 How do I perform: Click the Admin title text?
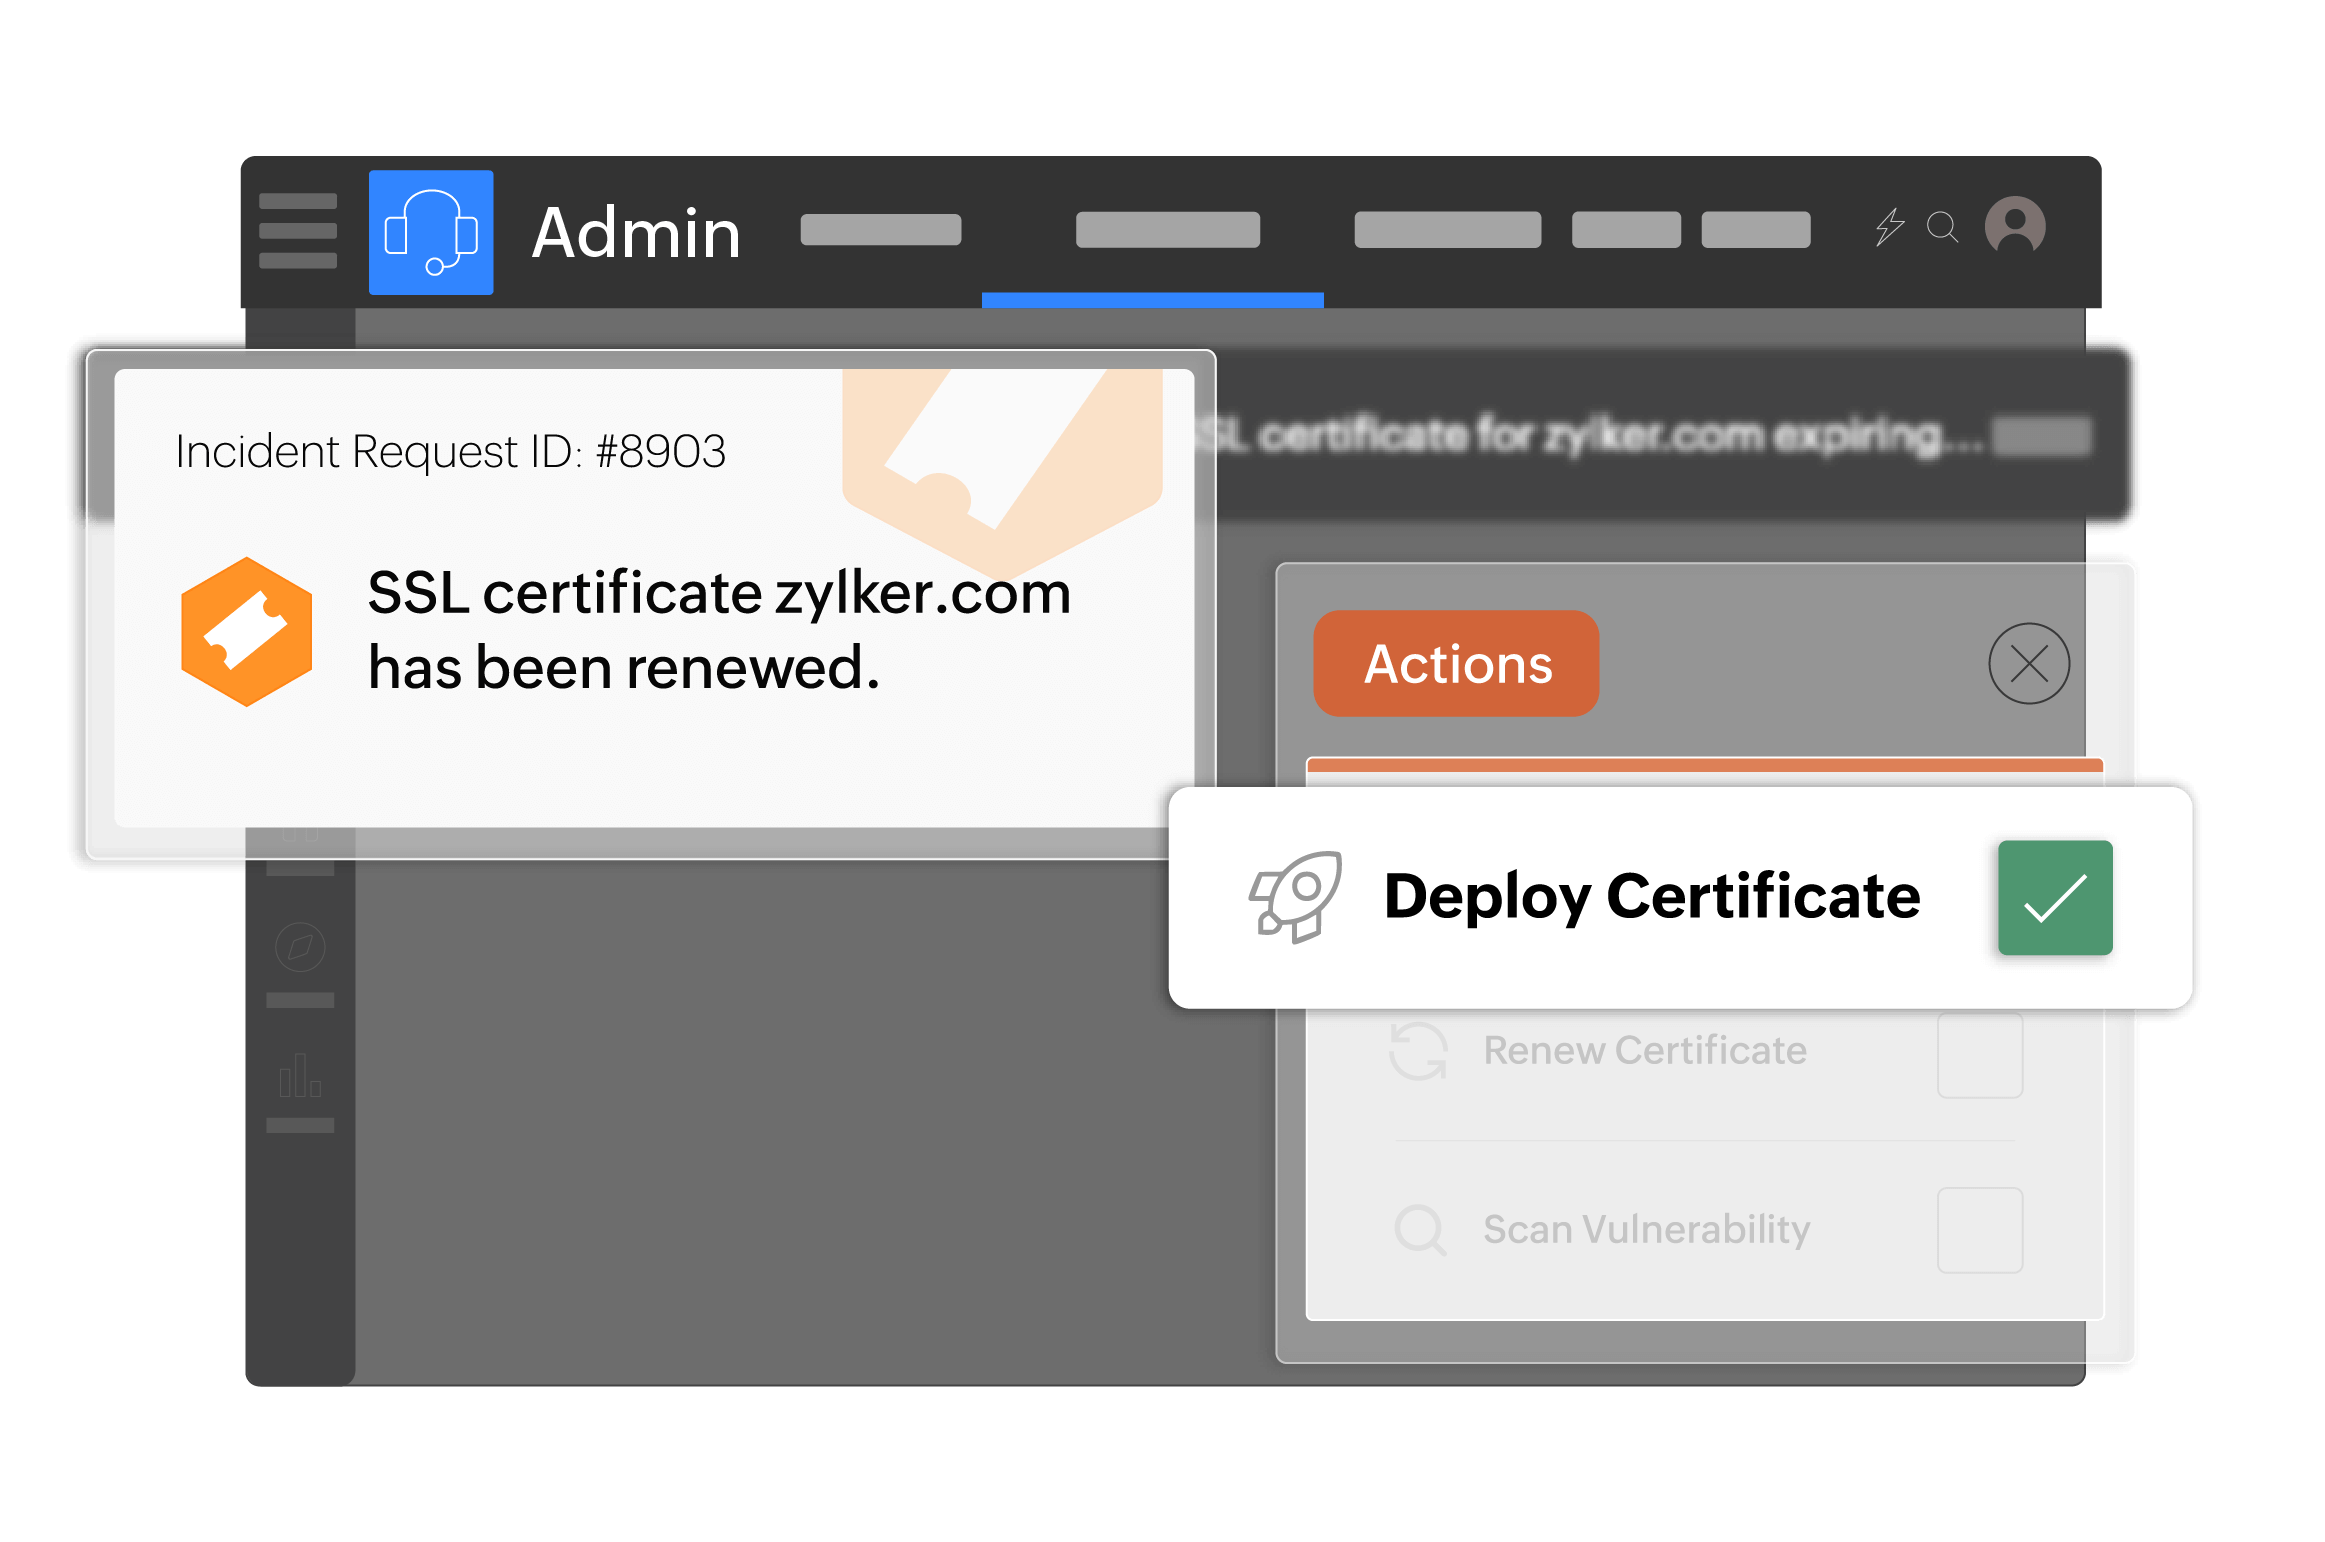[636, 233]
